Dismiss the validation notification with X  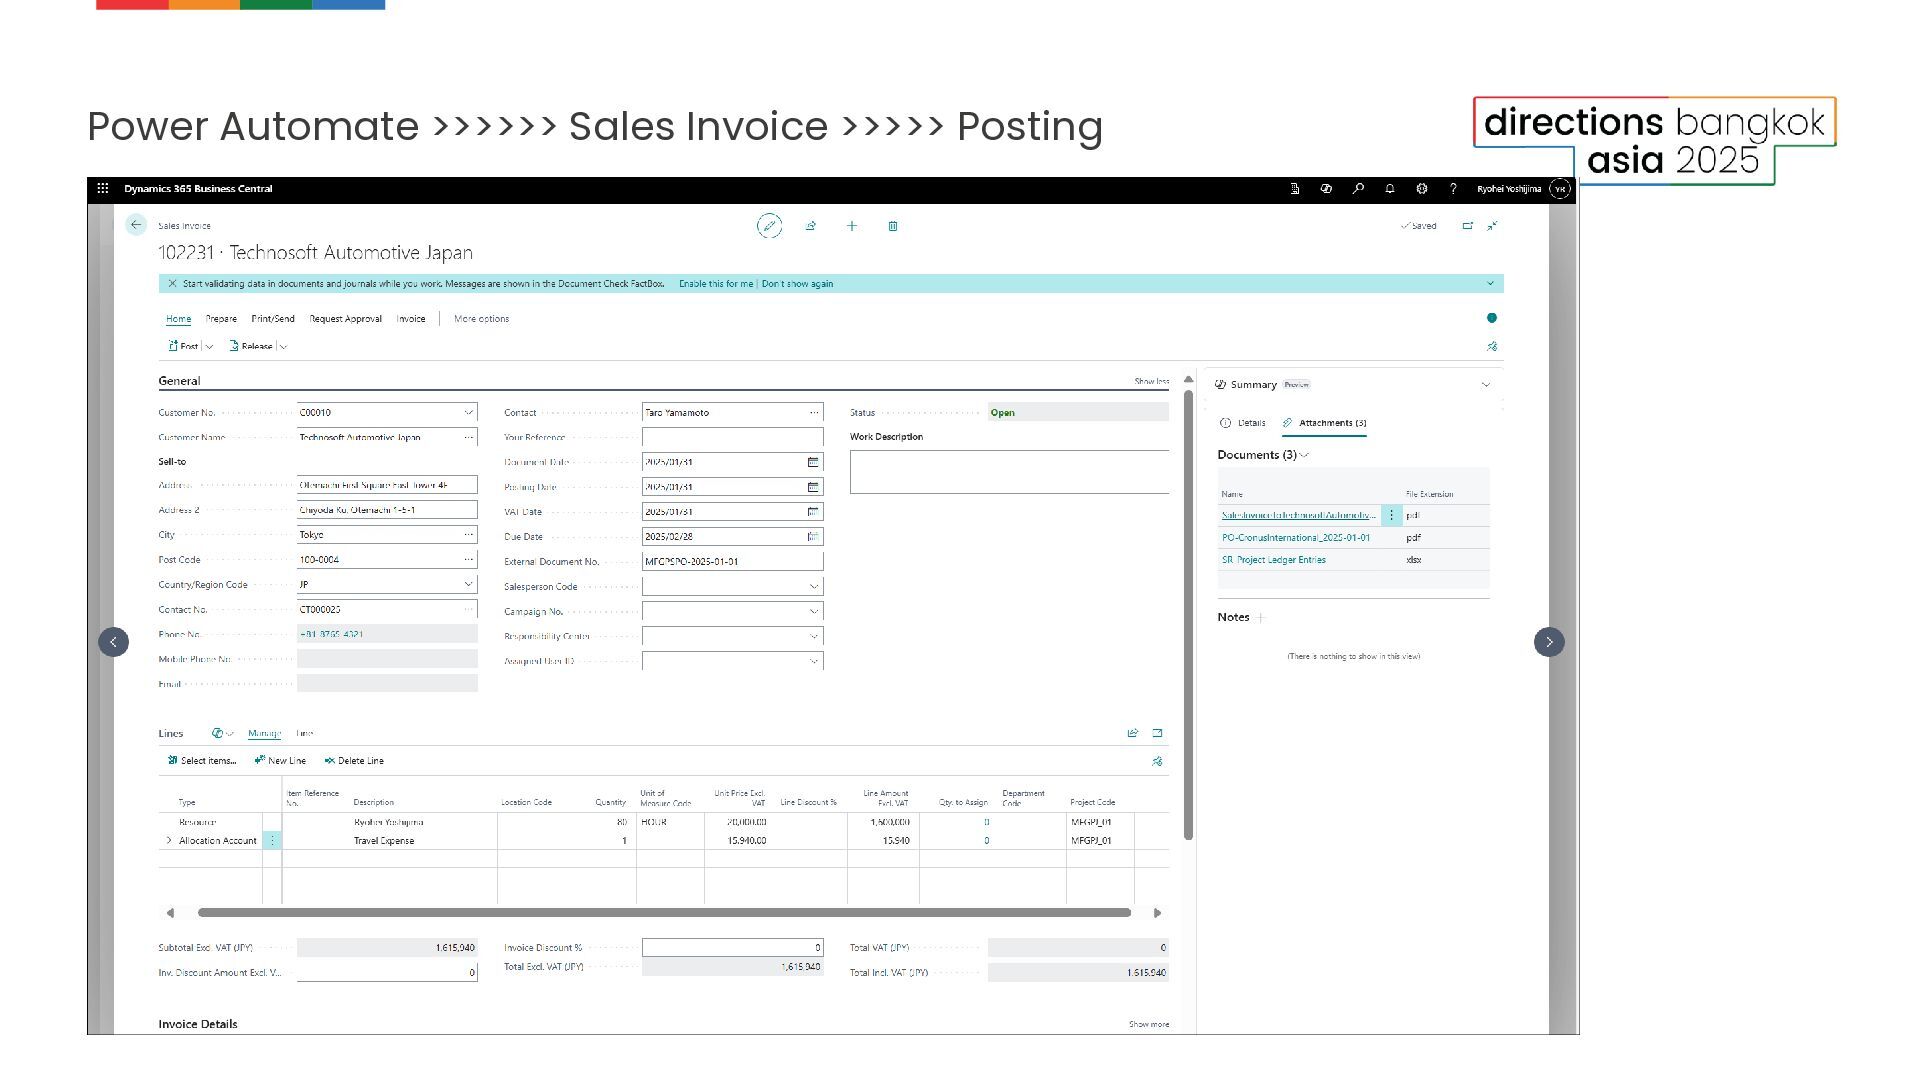(172, 284)
